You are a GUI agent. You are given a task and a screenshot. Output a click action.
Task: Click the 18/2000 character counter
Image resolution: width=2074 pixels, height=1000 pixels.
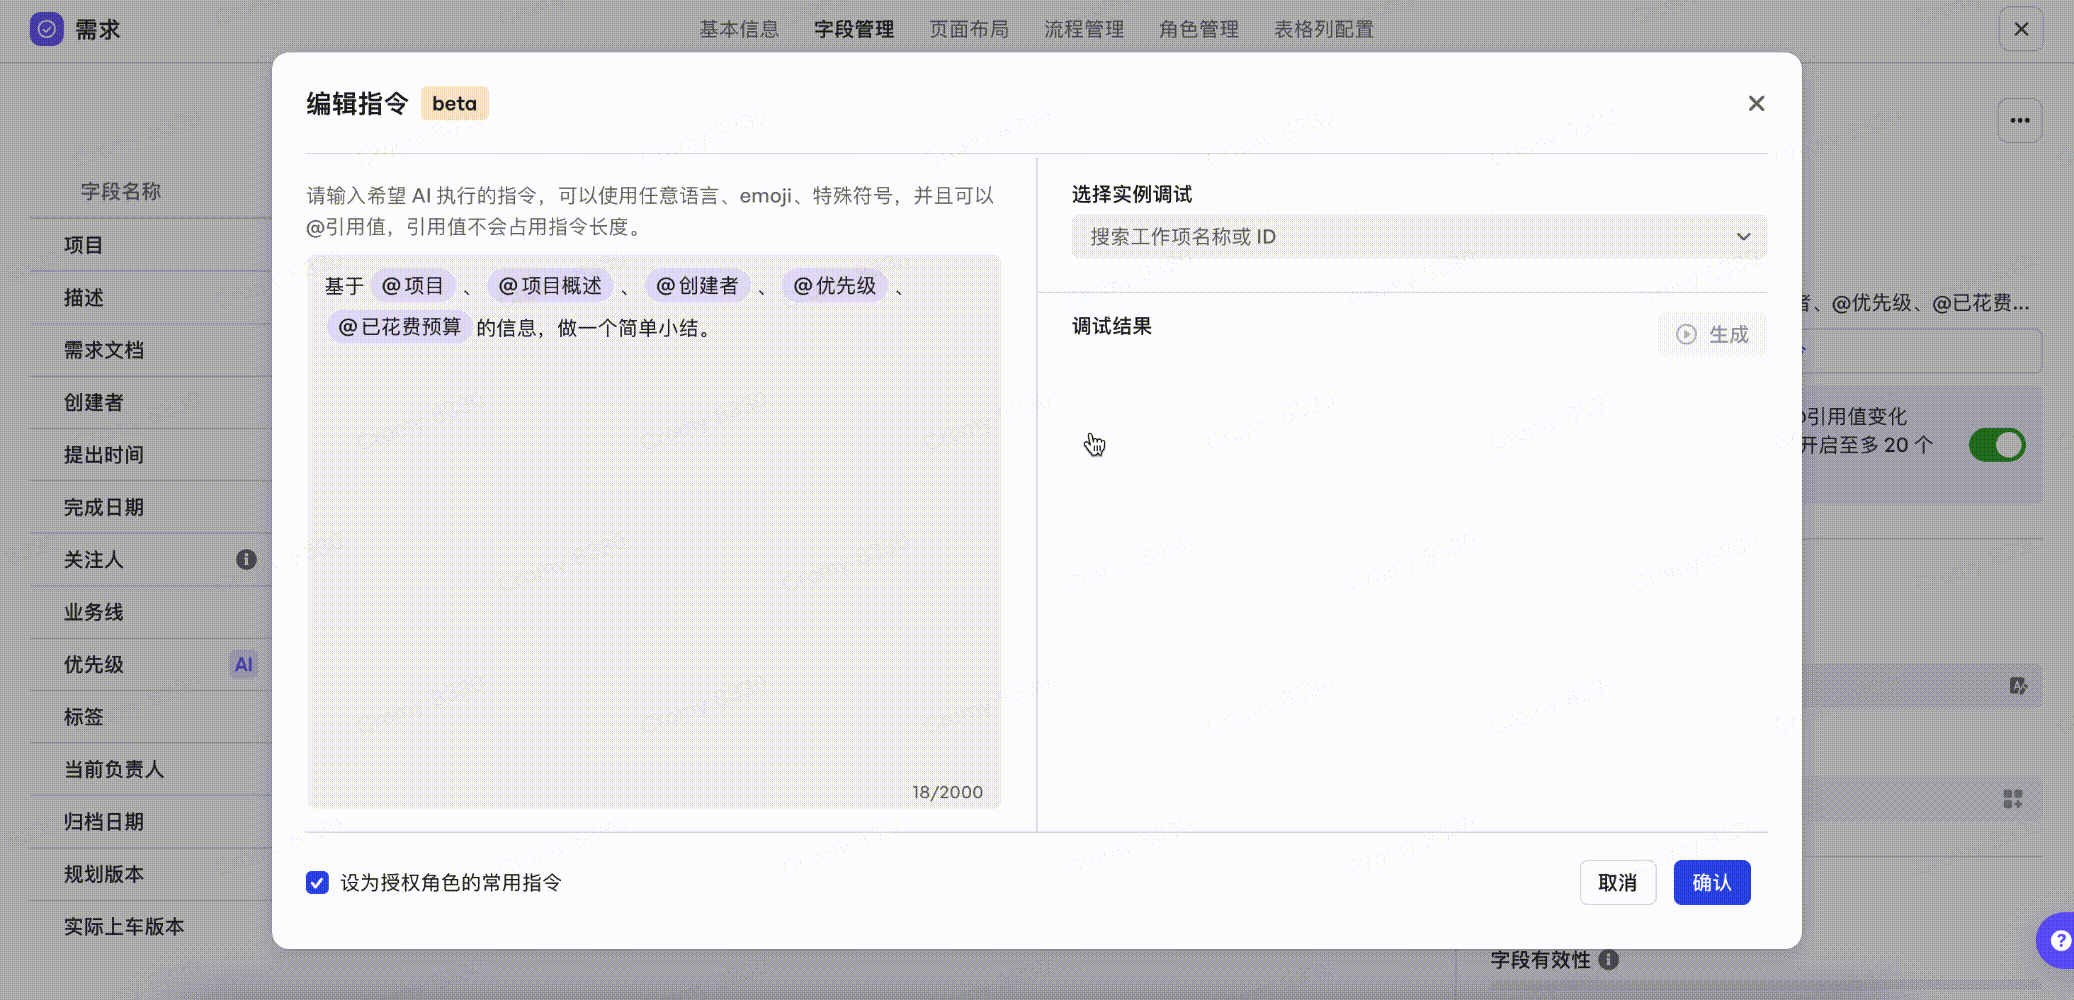[x=947, y=792]
